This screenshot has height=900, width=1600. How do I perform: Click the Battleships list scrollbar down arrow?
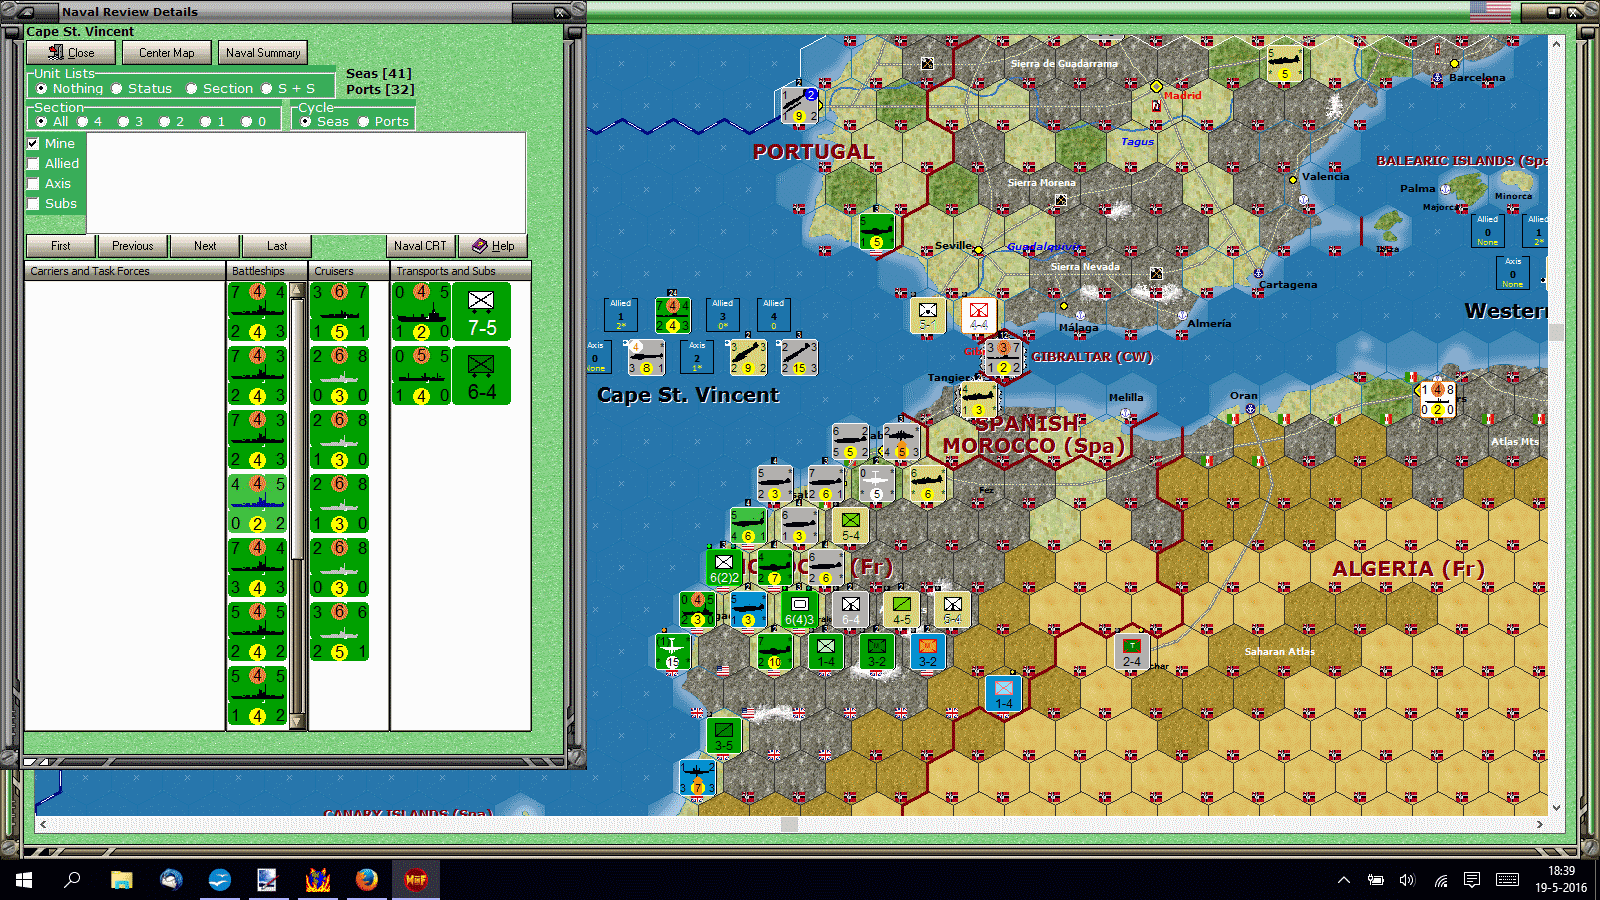[297, 722]
